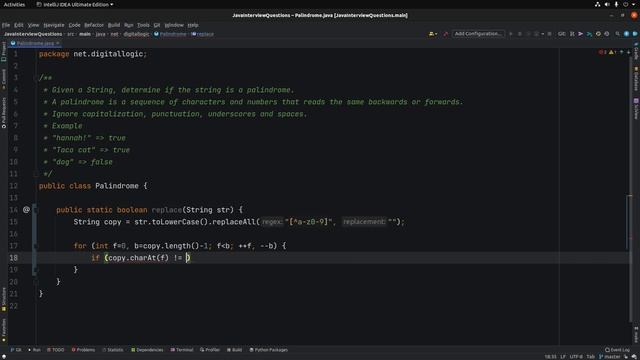Open the Edit menu
Viewport: 640px width, 360px height.
click(19, 25)
